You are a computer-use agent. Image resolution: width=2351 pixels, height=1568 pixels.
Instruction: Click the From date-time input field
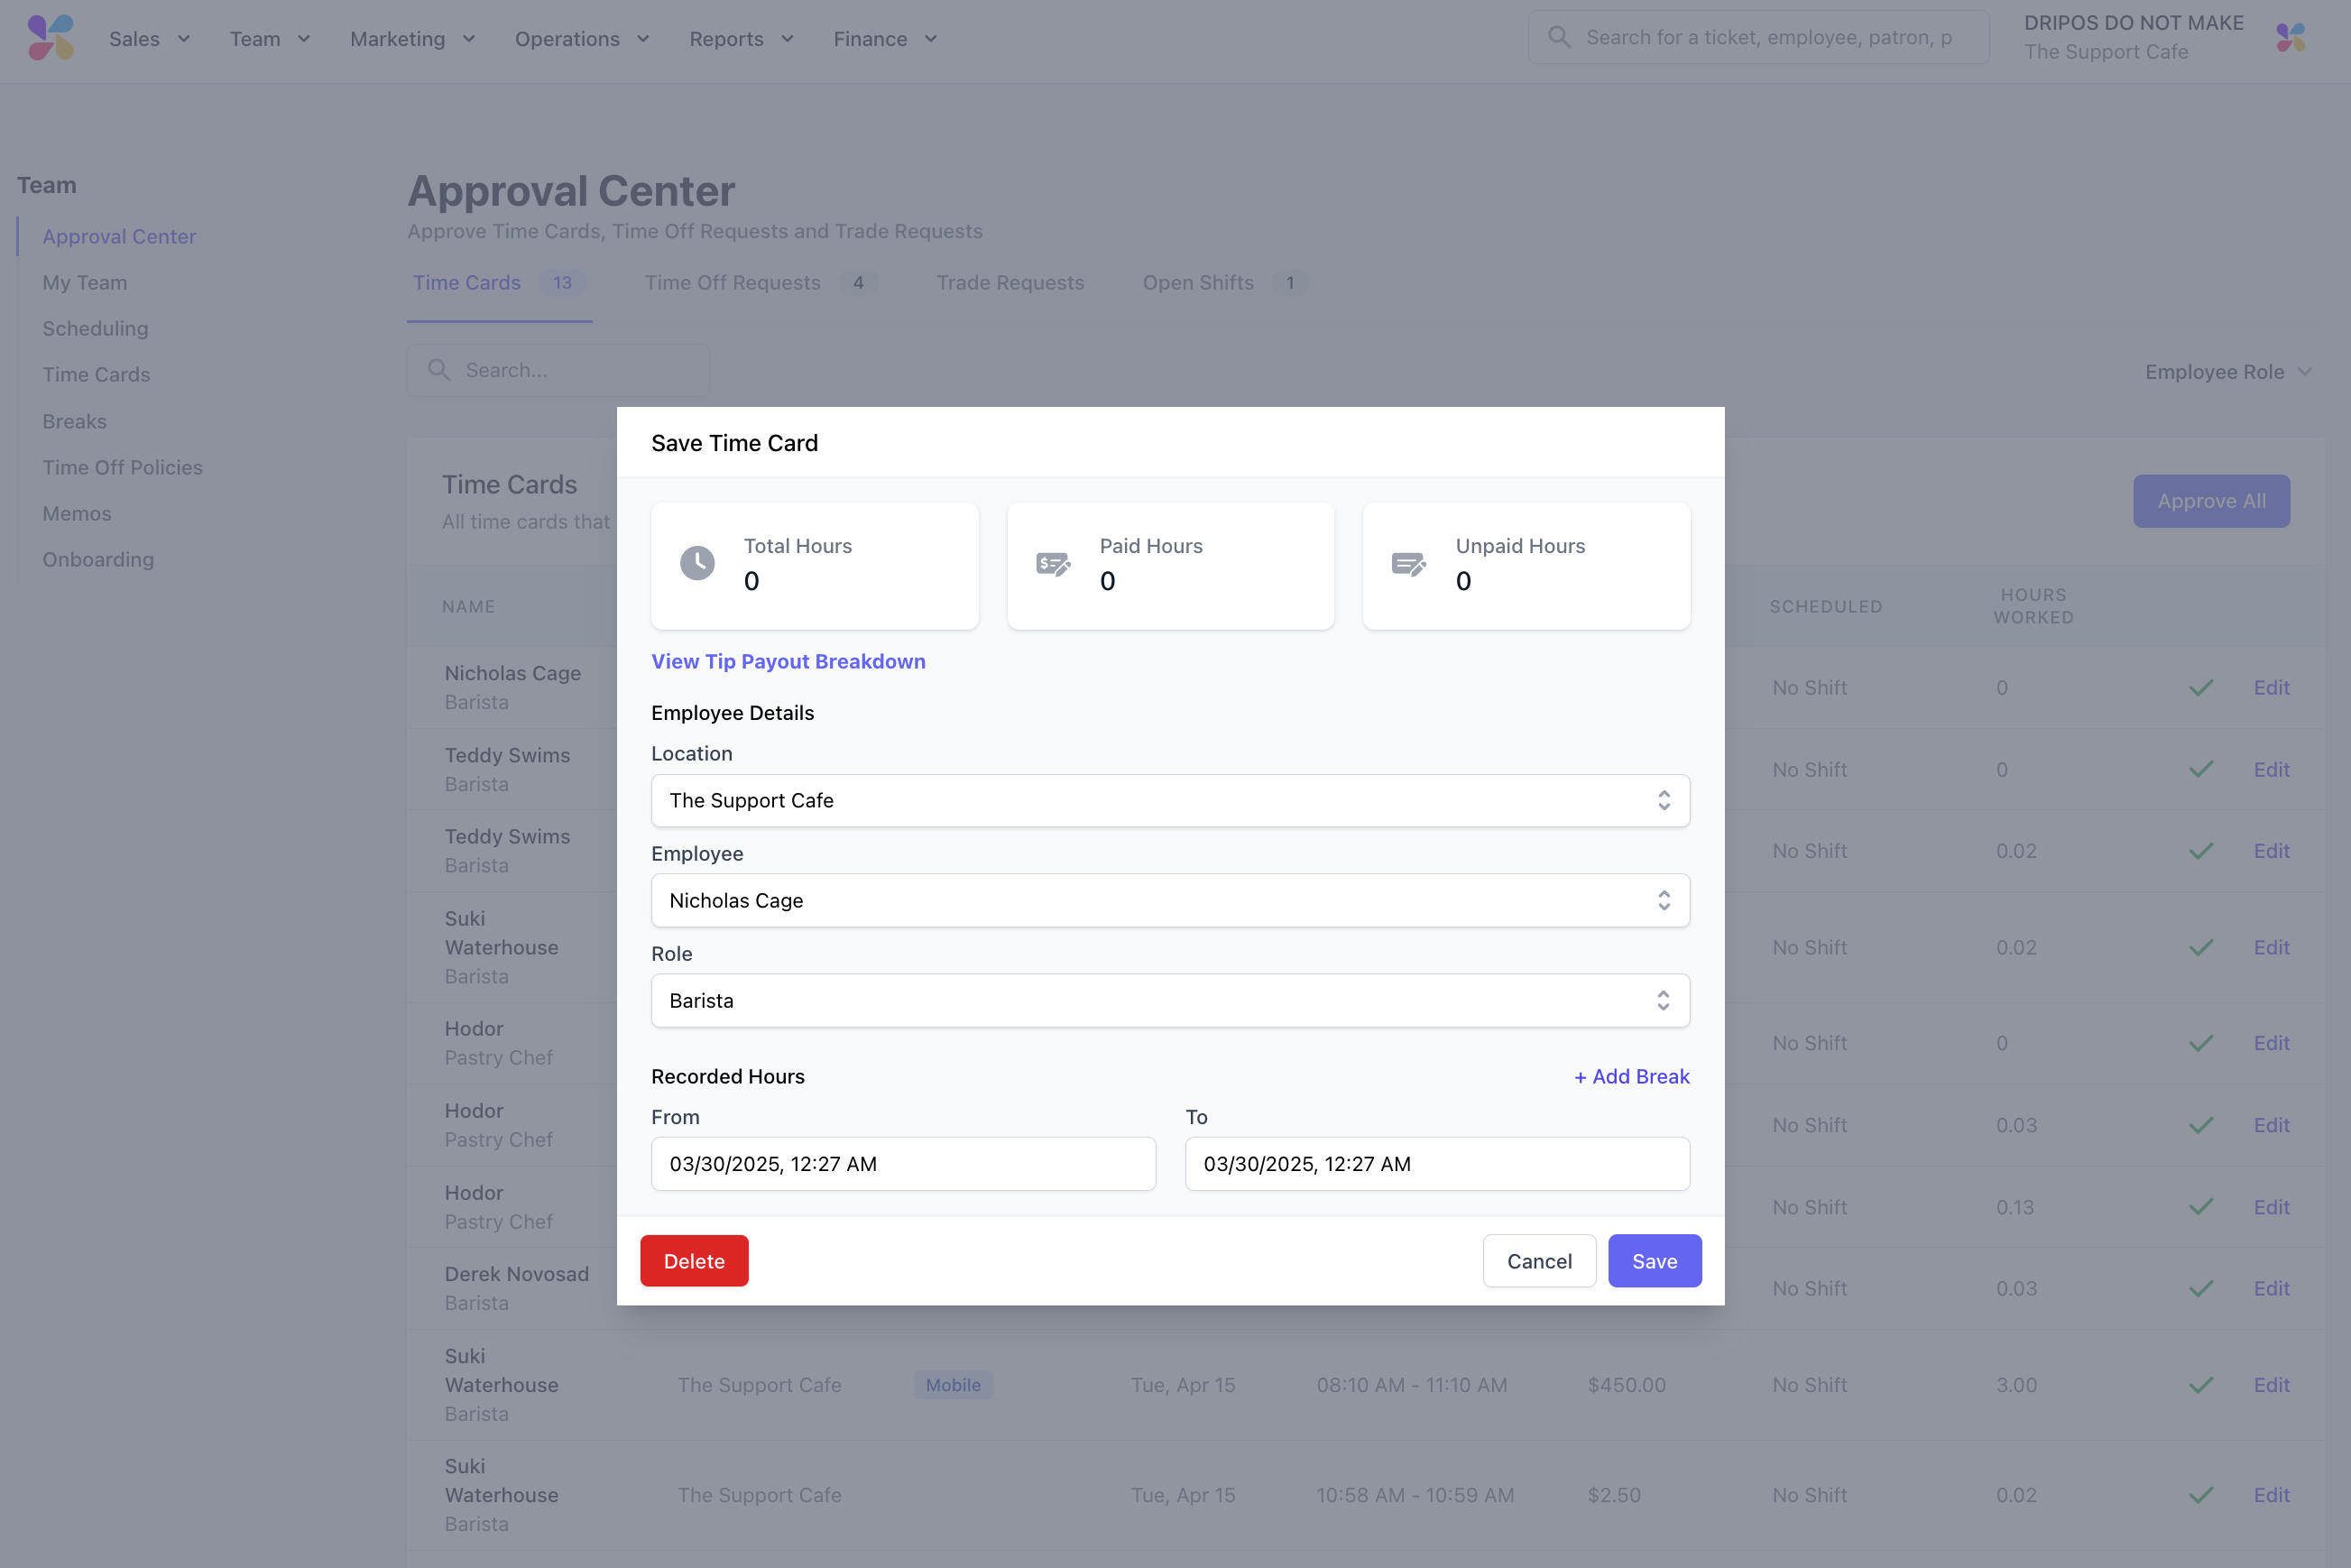tap(902, 1164)
